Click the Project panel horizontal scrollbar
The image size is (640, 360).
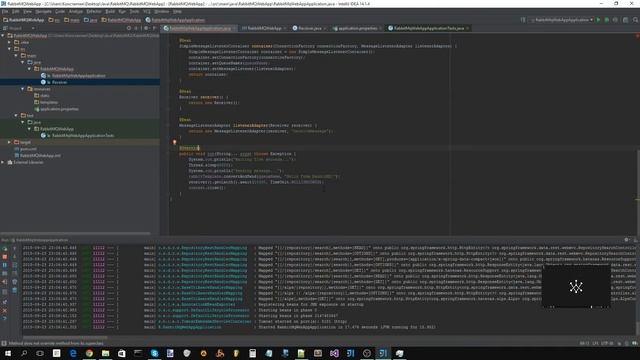coord(76,233)
